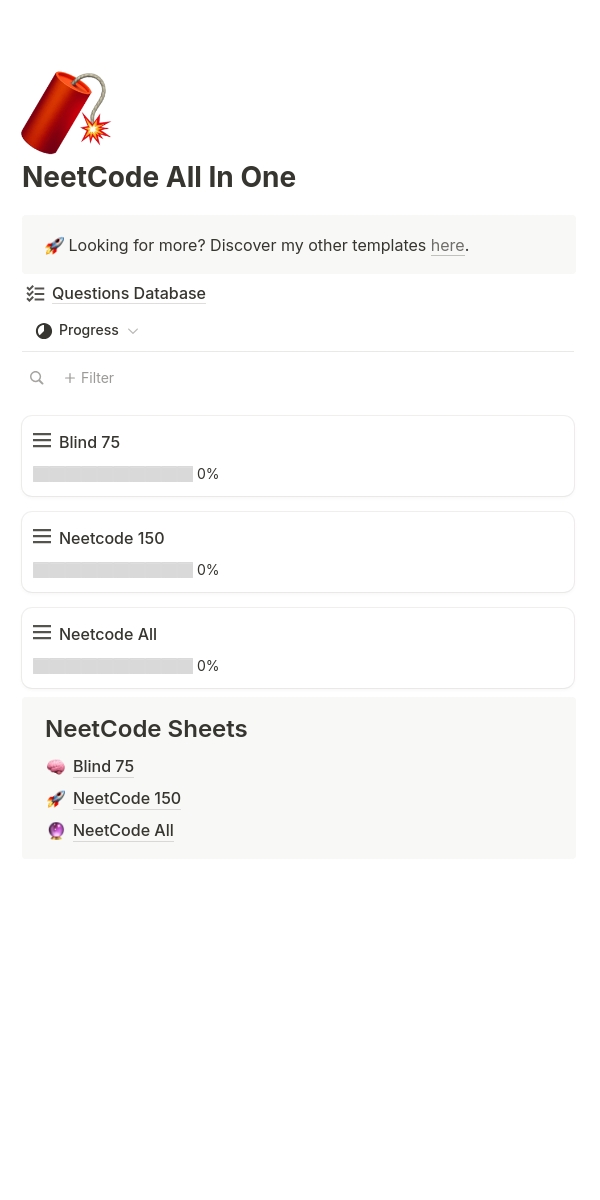Click the database search magnifier icon
The image size is (600, 1200).
[x=37, y=378]
